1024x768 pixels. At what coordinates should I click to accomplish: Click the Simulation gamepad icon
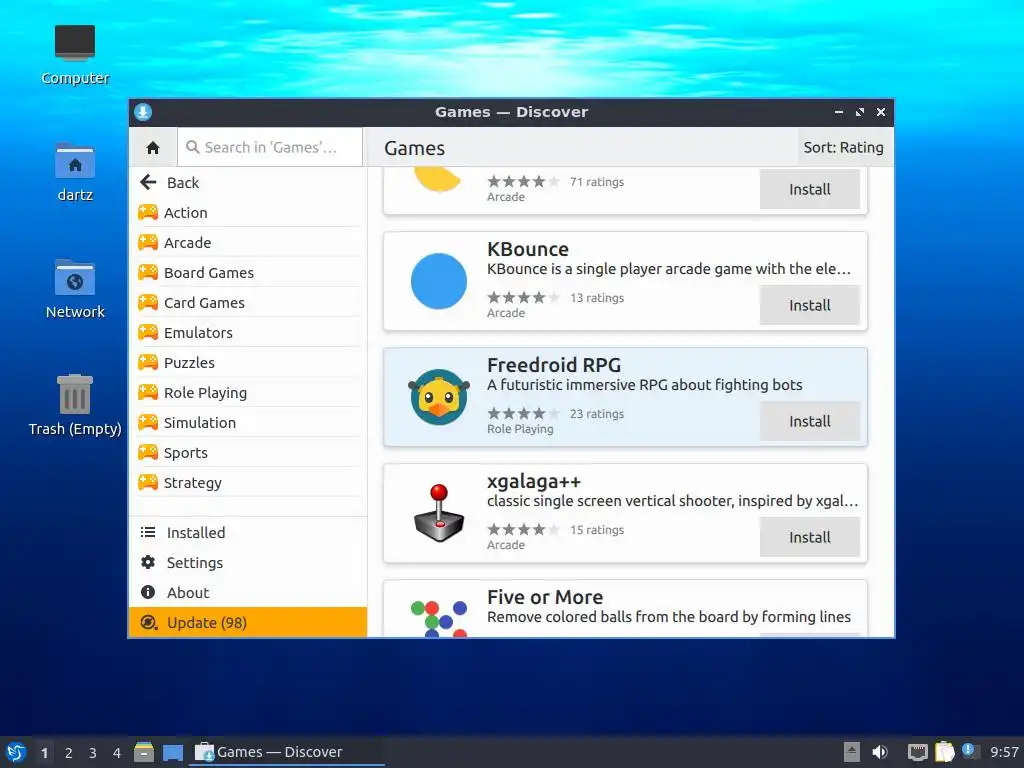point(148,422)
